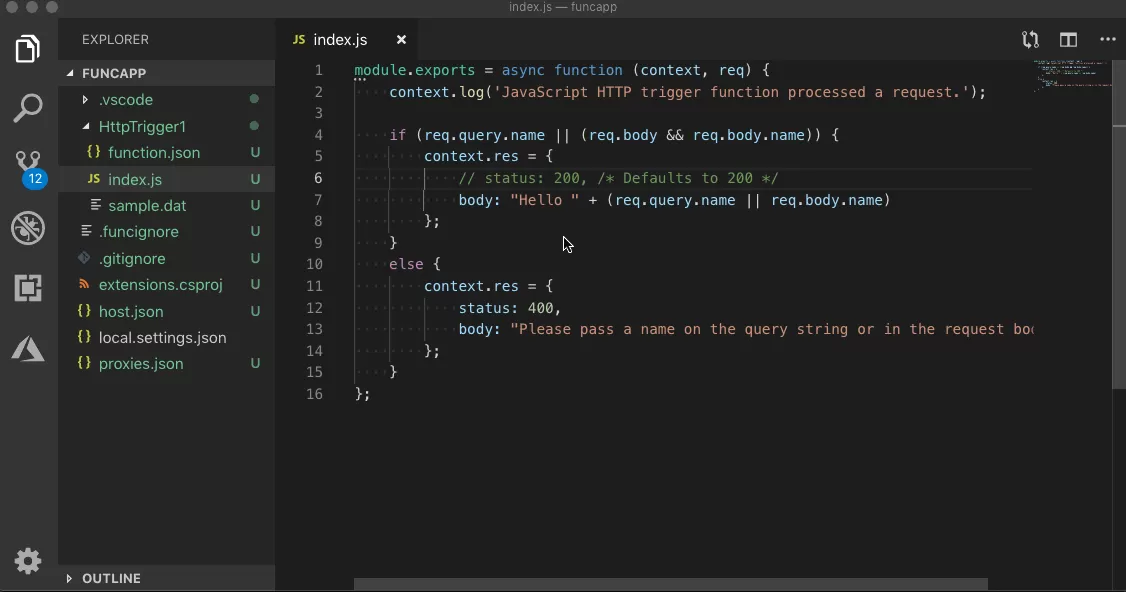Image resolution: width=1126 pixels, height=592 pixels.
Task: Click the Open Changes icon in the editor toolbar
Action: point(1030,40)
